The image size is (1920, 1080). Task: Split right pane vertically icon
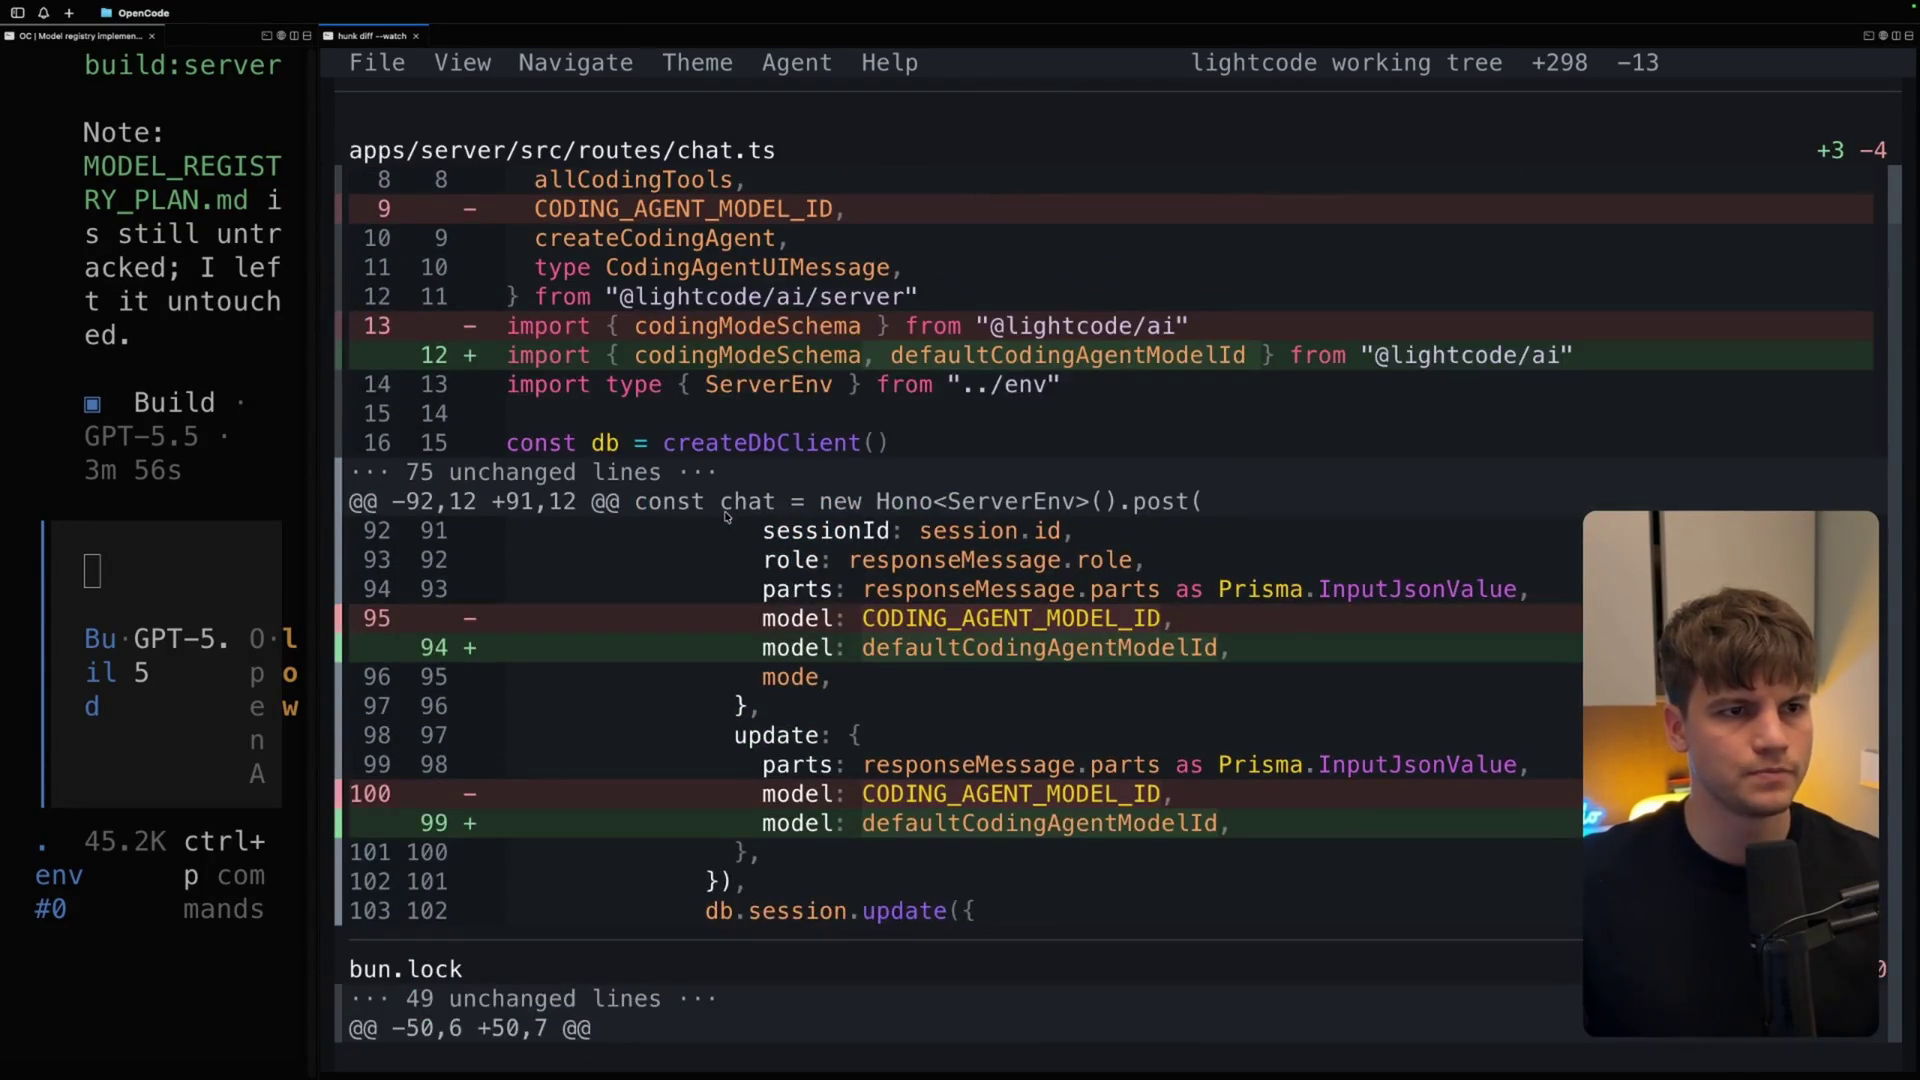click(x=1896, y=36)
